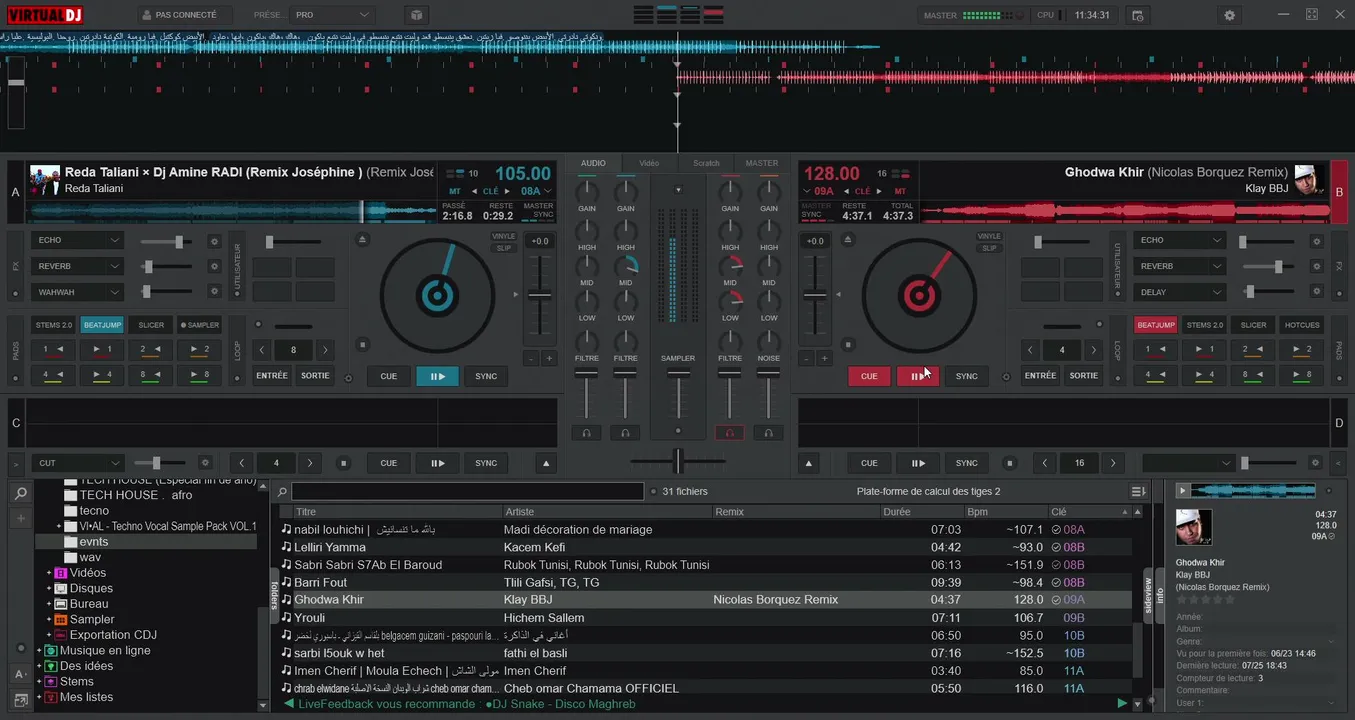Screen dimensions: 1355x720
Task: Open ECHO effect settings gear on deck A
Action: 213,241
